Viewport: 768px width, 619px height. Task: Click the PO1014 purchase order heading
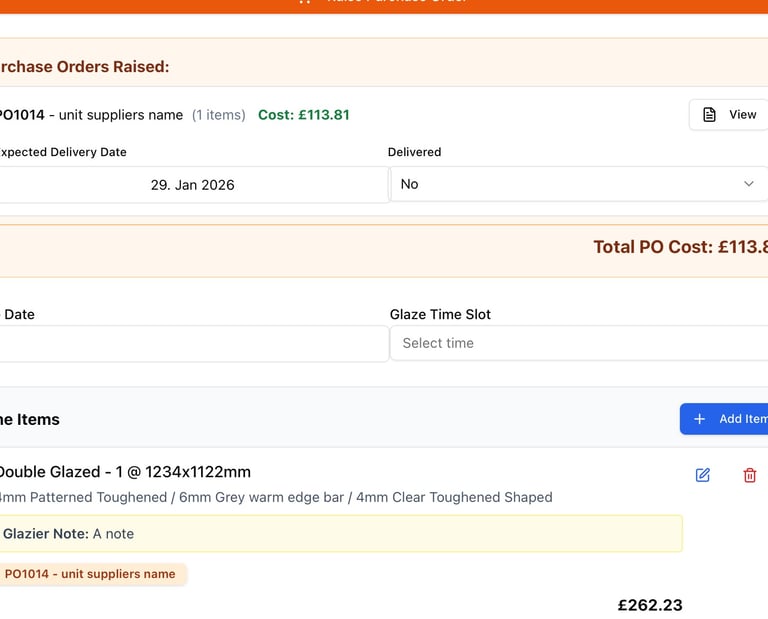[92, 115]
